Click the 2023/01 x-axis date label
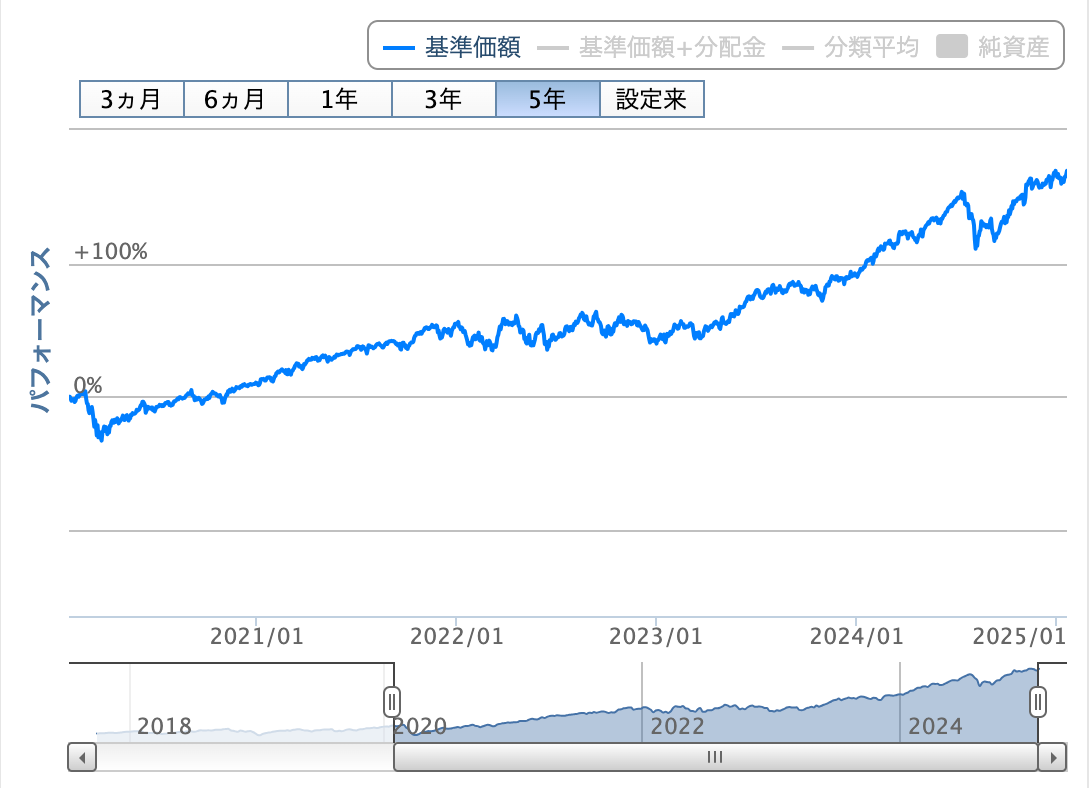Image resolution: width=1092 pixels, height=788 pixels. point(656,637)
